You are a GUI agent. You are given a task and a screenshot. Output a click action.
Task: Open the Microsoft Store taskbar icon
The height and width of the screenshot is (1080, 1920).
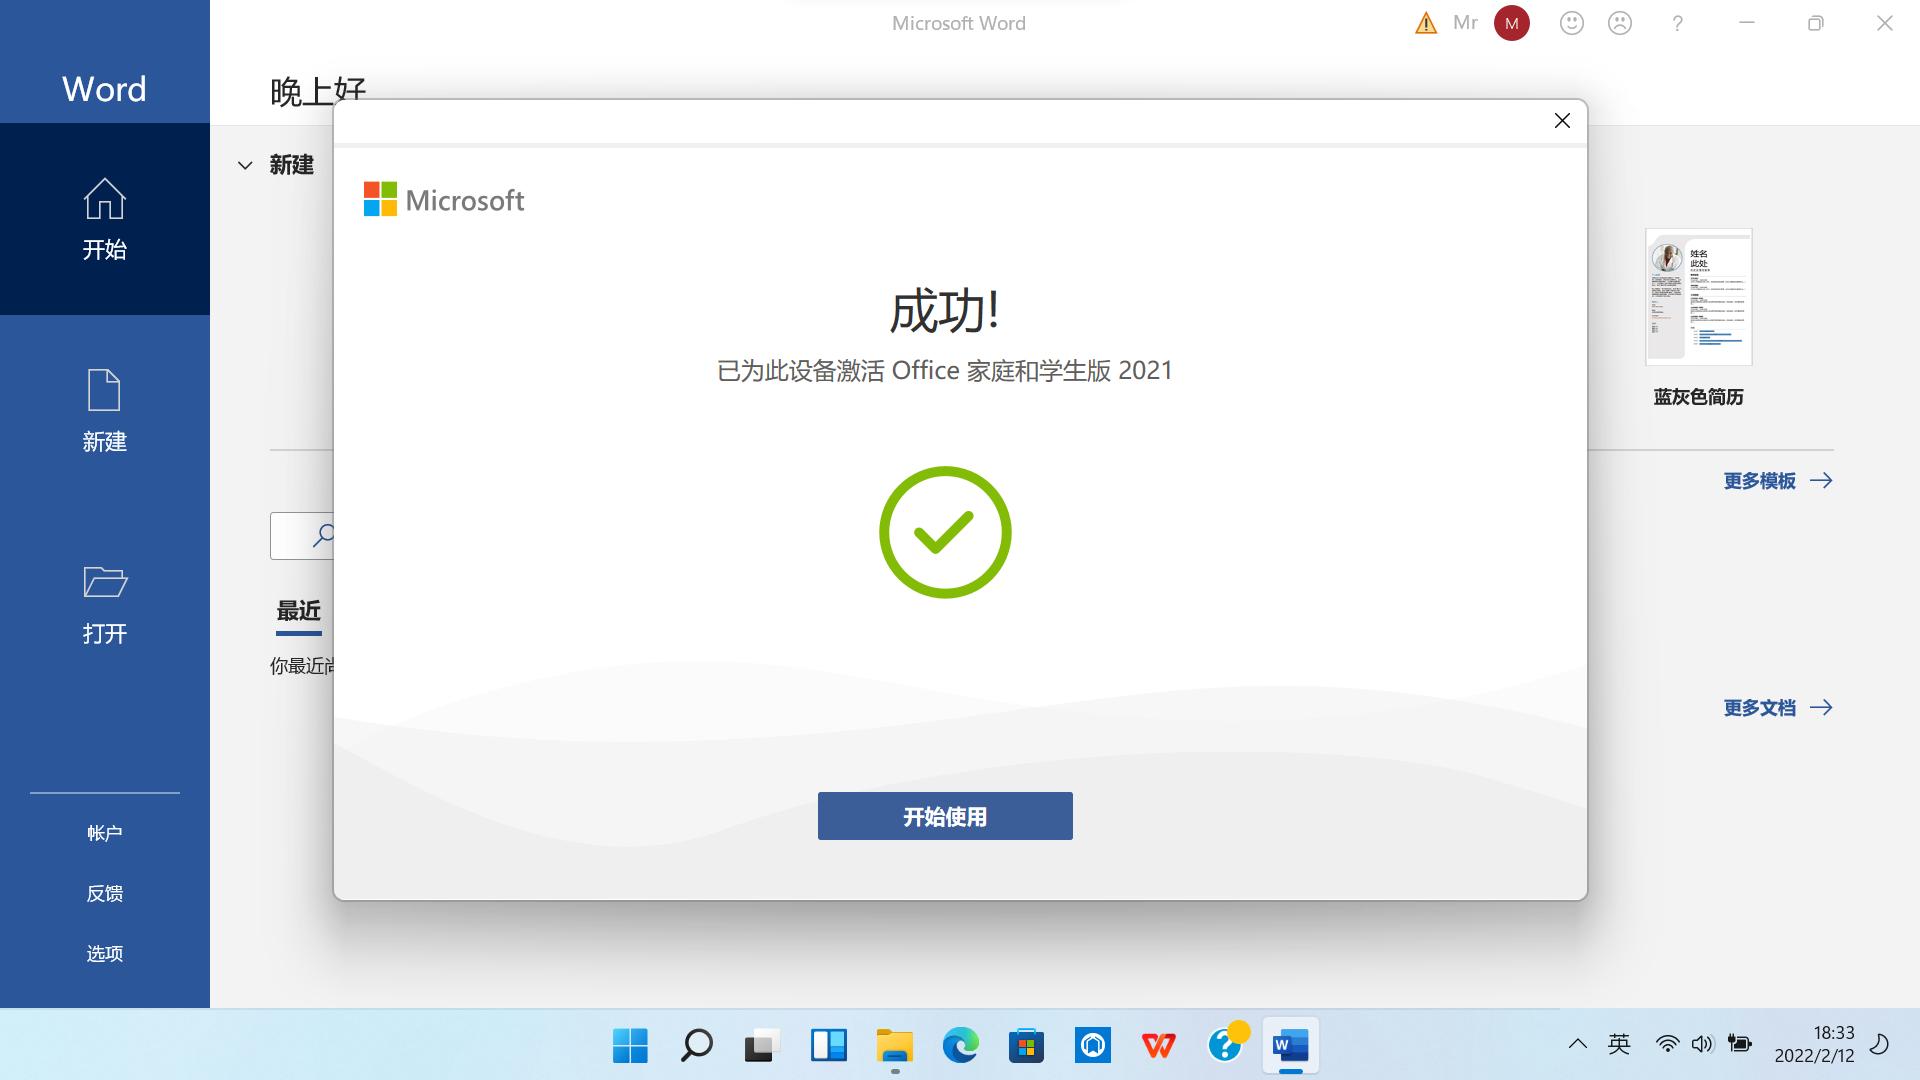(1026, 1046)
